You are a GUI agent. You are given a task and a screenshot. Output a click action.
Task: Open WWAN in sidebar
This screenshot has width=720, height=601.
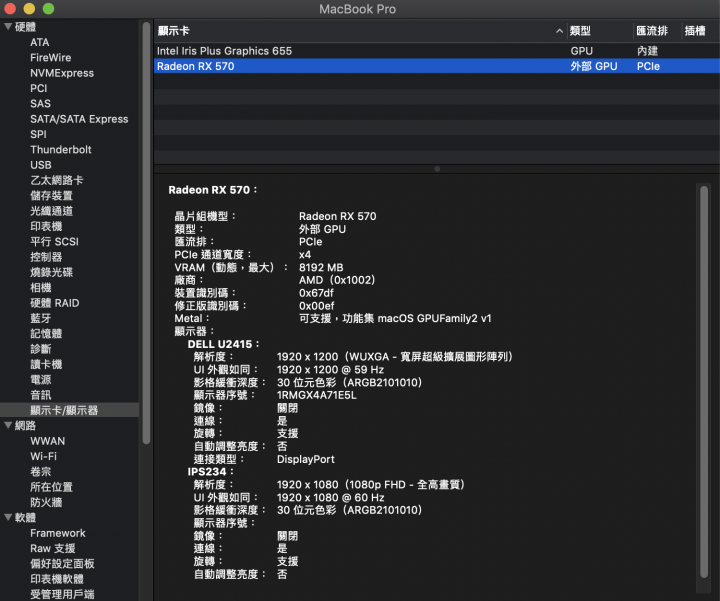[48, 441]
